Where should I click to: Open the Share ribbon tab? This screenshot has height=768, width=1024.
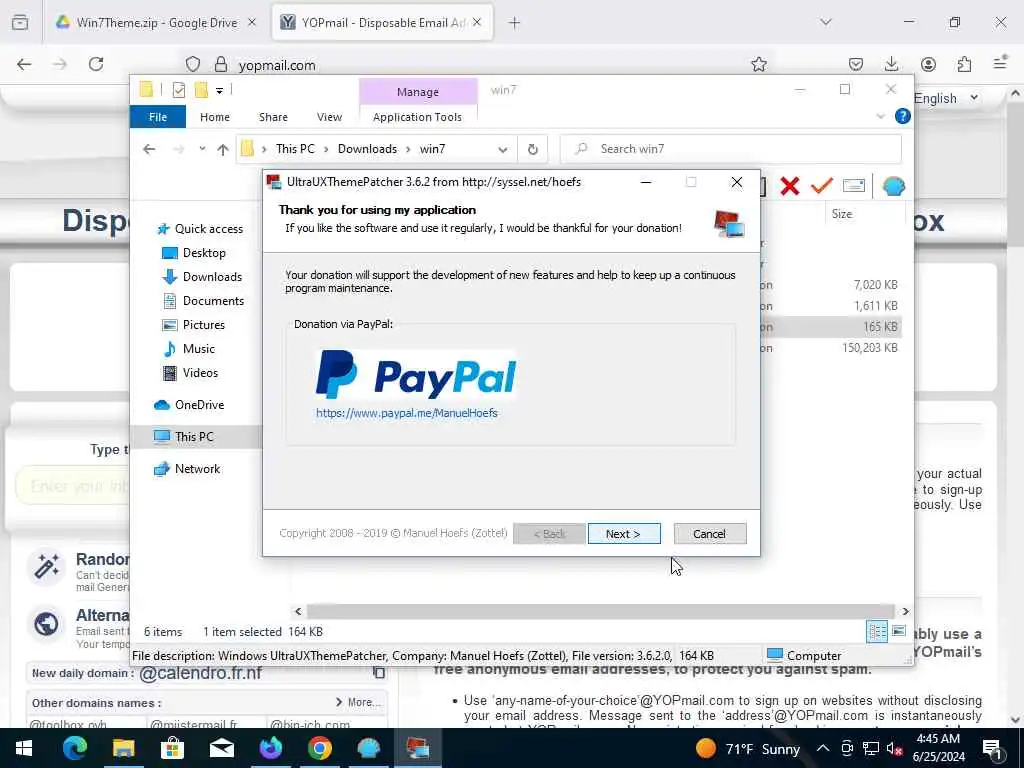[273, 117]
